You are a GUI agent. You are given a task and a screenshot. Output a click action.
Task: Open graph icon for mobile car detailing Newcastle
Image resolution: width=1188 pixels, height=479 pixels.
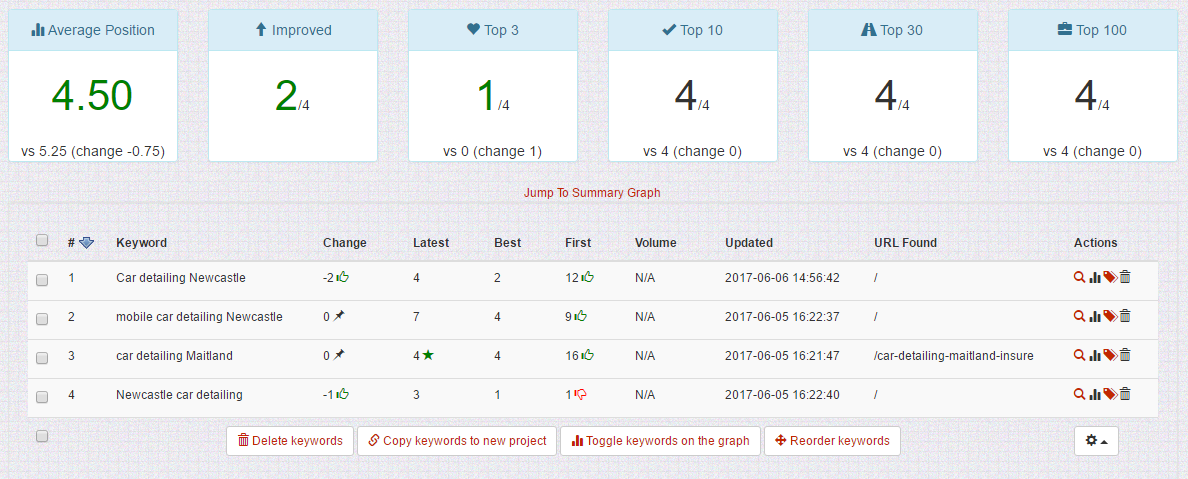(x=1095, y=316)
